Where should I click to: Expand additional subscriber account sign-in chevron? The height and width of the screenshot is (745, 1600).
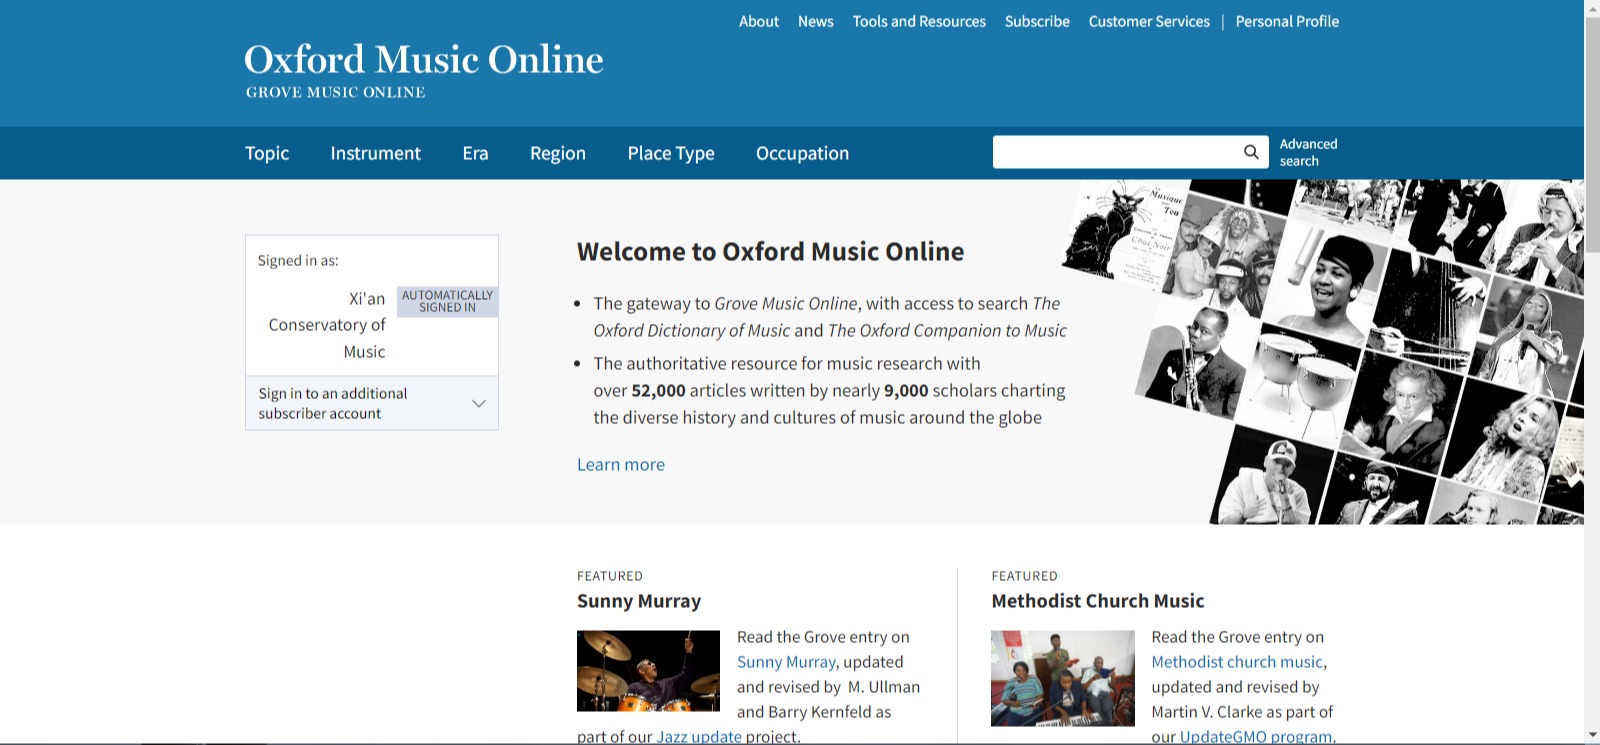[478, 403]
